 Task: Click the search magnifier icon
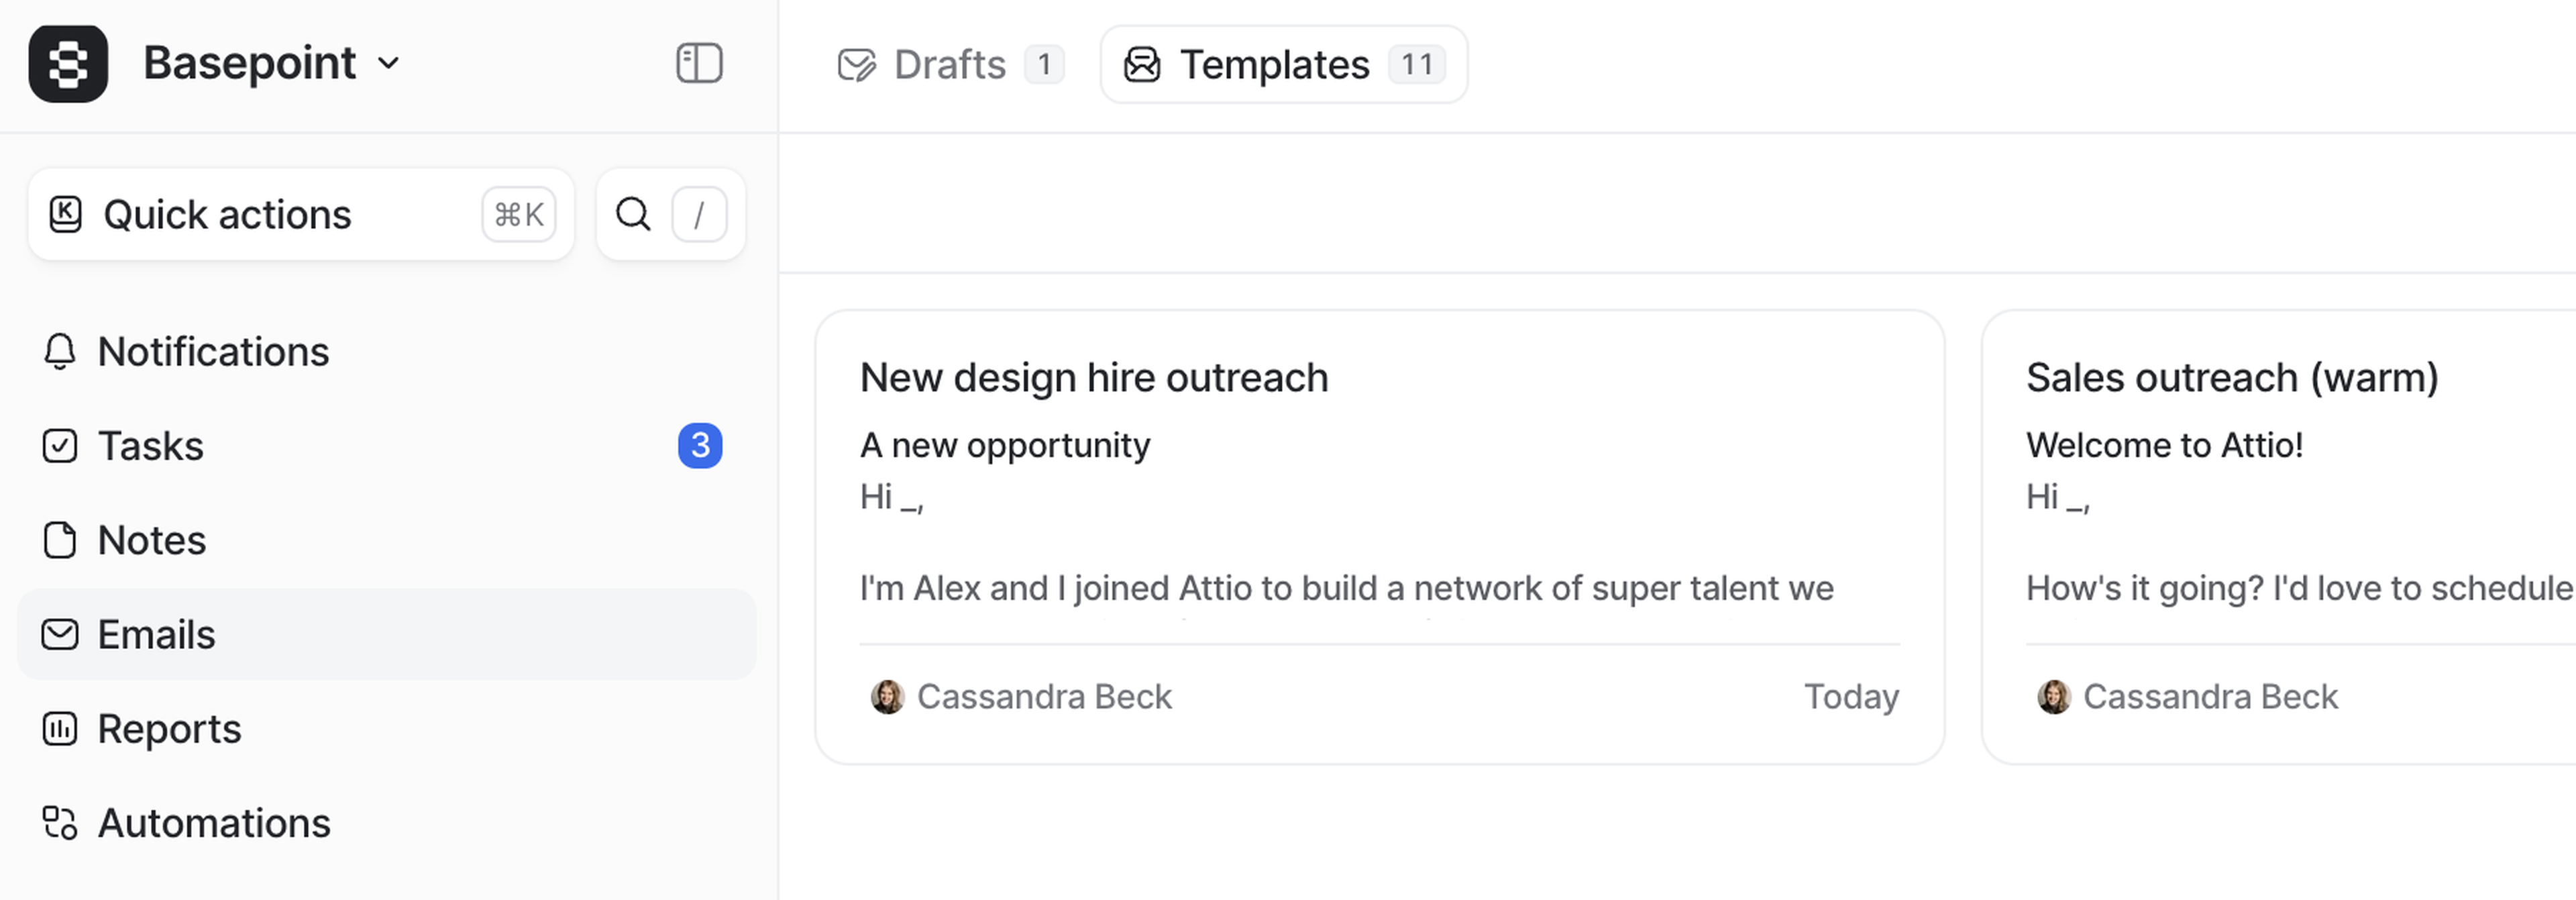tap(633, 214)
